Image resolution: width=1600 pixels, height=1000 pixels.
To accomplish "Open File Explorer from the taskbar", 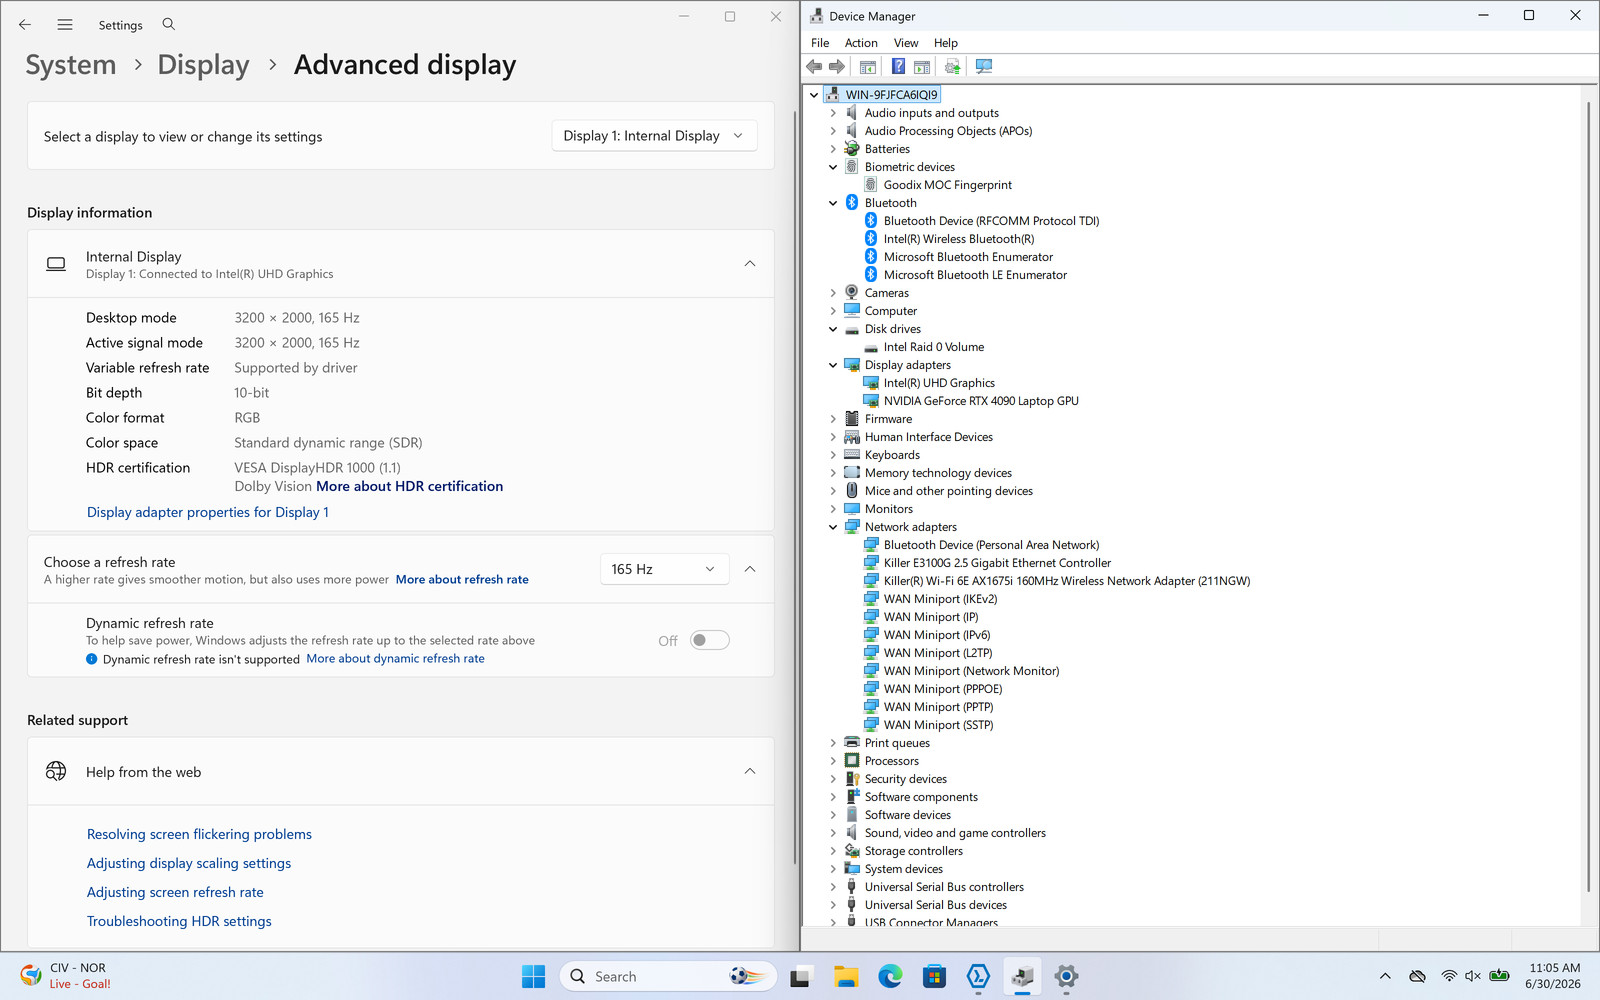I will click(x=846, y=977).
